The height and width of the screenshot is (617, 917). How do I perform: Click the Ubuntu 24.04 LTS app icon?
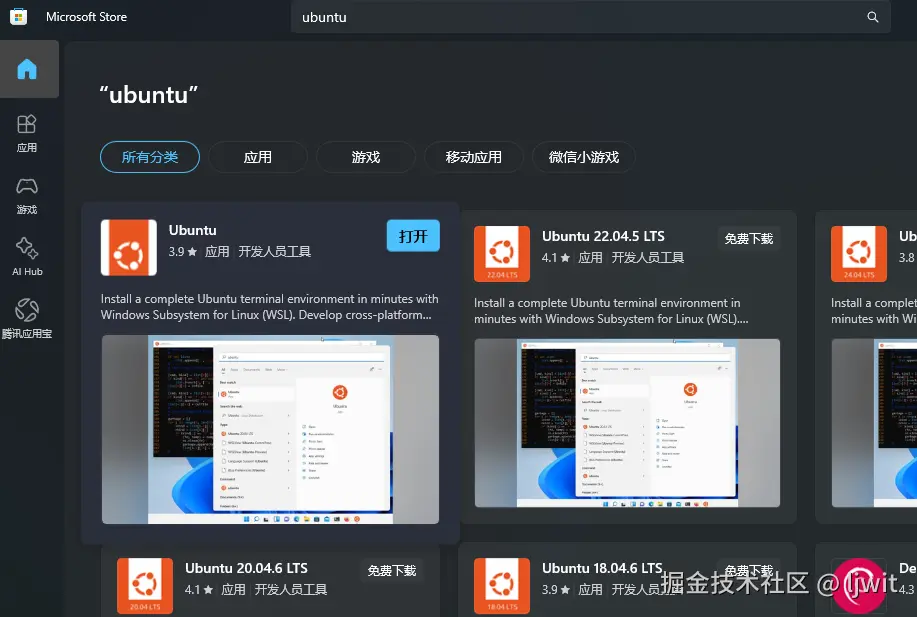coord(859,254)
